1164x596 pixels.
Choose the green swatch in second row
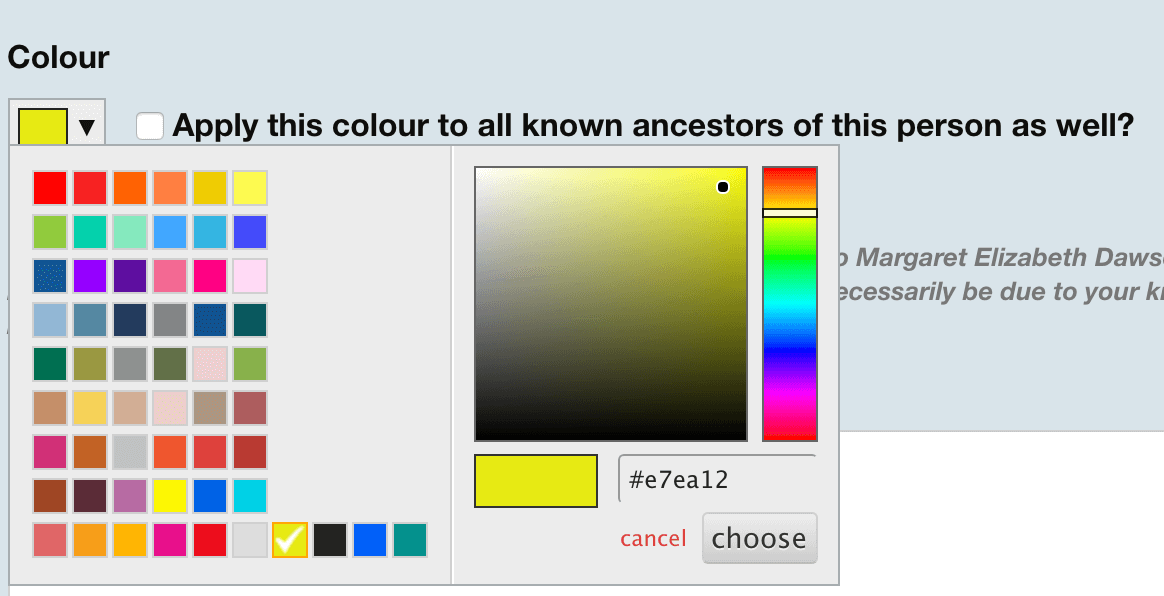tap(48, 231)
